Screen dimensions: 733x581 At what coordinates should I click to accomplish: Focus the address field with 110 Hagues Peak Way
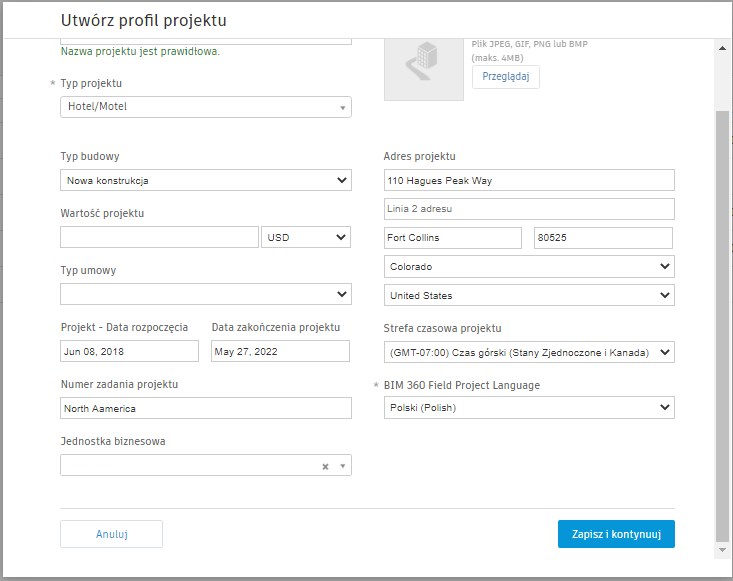click(x=528, y=181)
